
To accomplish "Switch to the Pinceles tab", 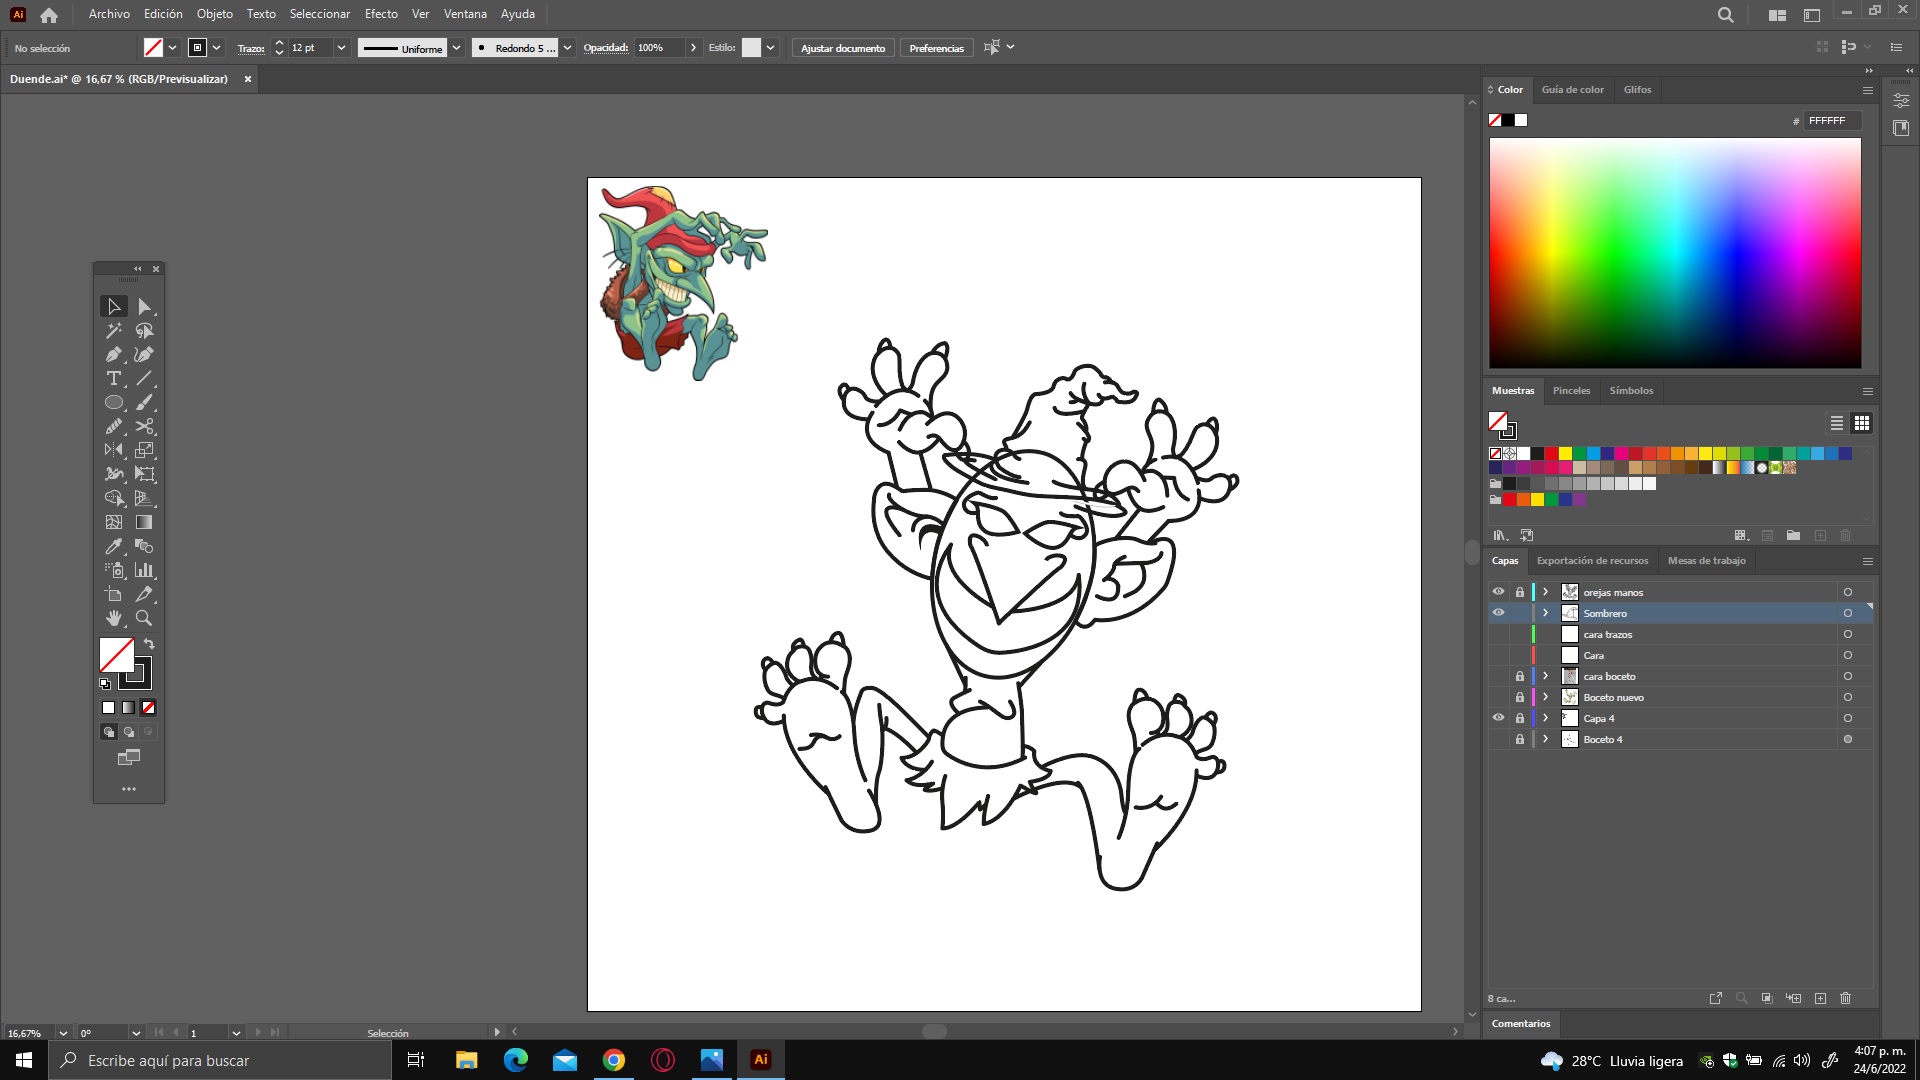I will 1571,391.
